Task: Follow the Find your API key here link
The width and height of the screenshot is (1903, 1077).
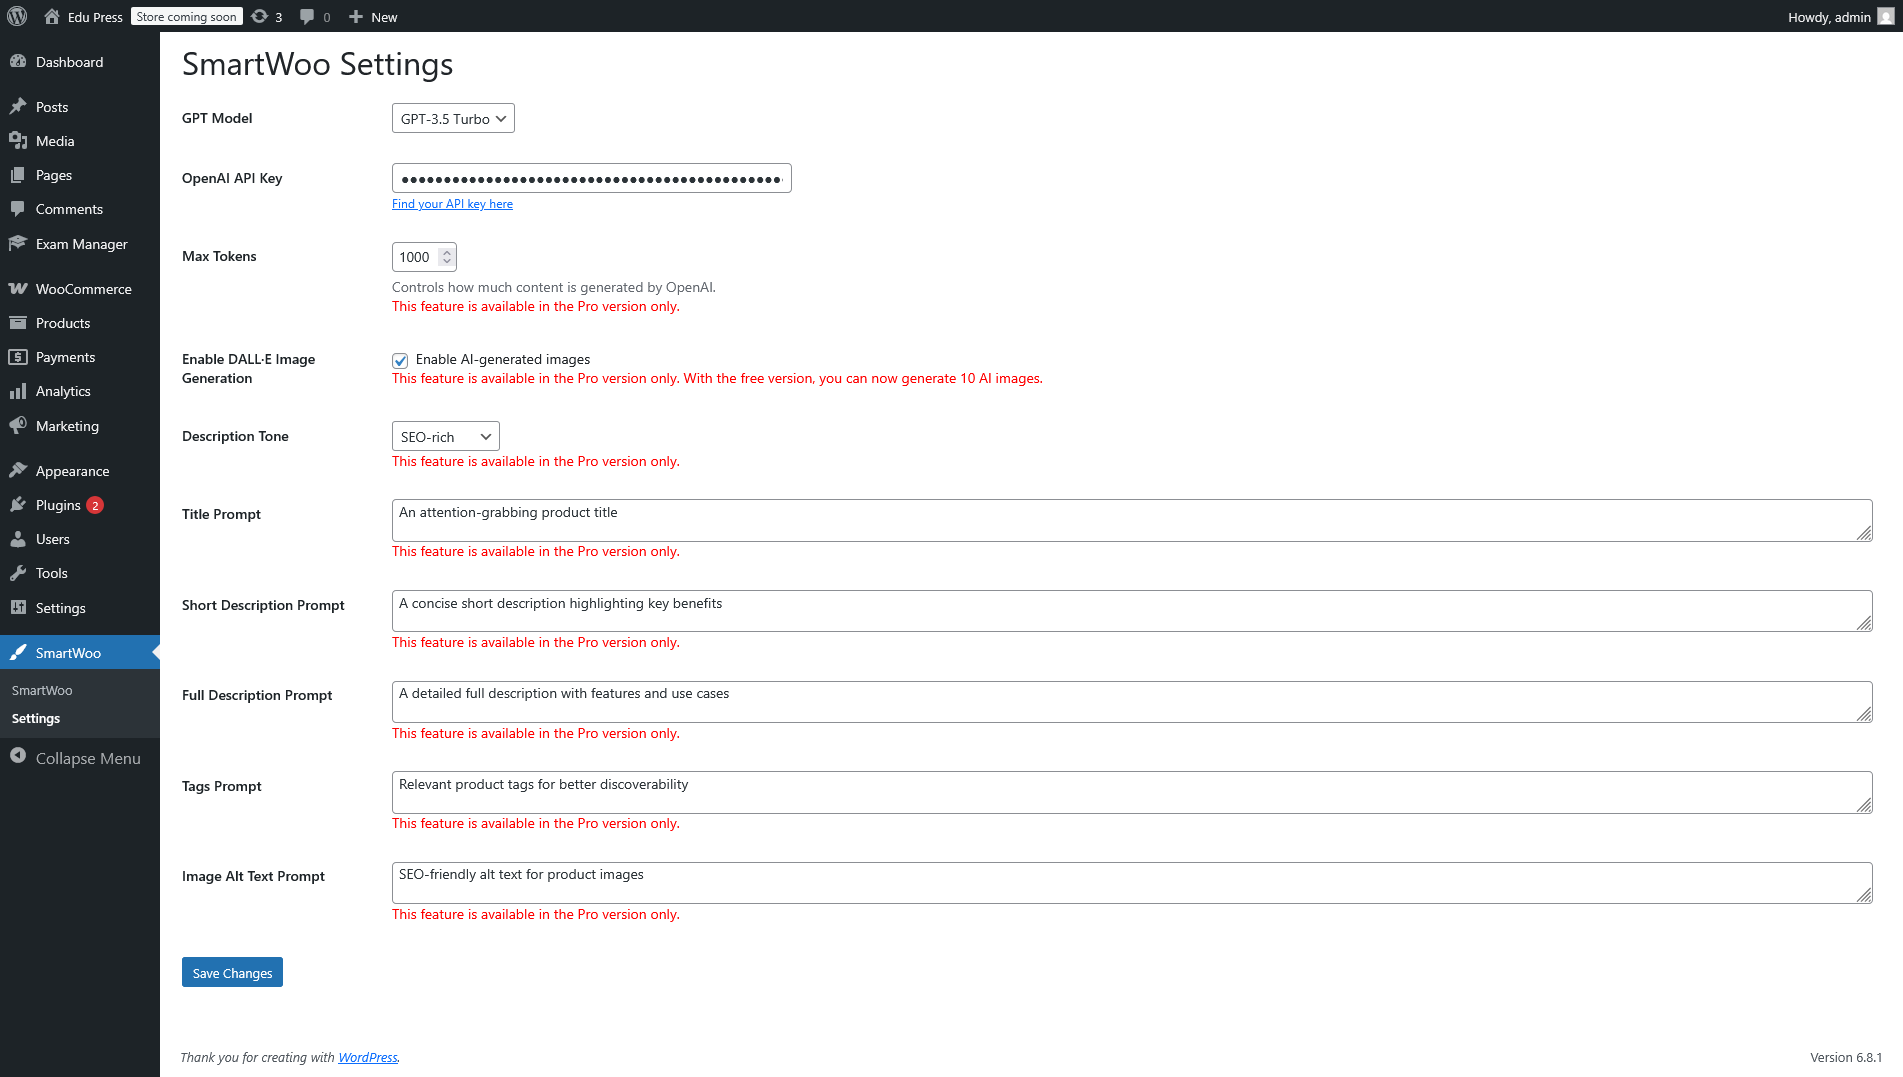Action: [452, 203]
